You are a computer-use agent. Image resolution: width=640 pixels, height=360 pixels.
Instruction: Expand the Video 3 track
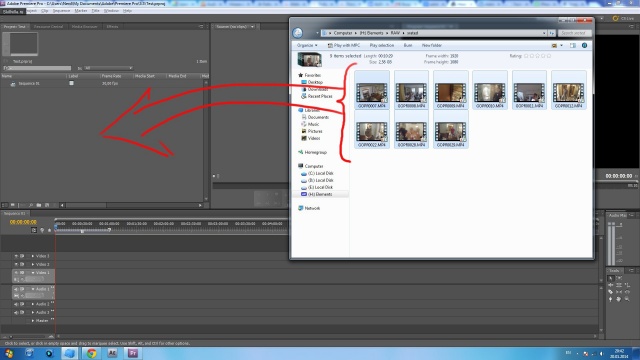point(33,256)
